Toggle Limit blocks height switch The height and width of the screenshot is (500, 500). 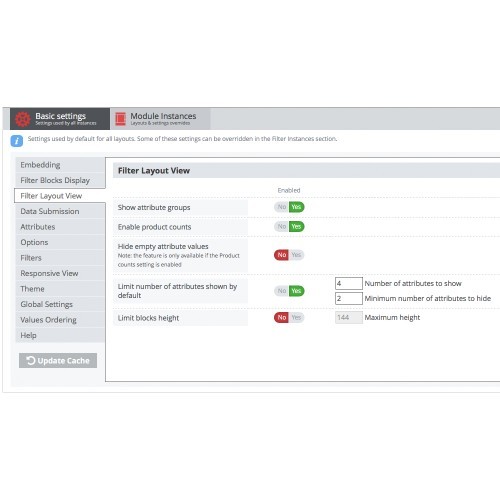click(x=289, y=317)
